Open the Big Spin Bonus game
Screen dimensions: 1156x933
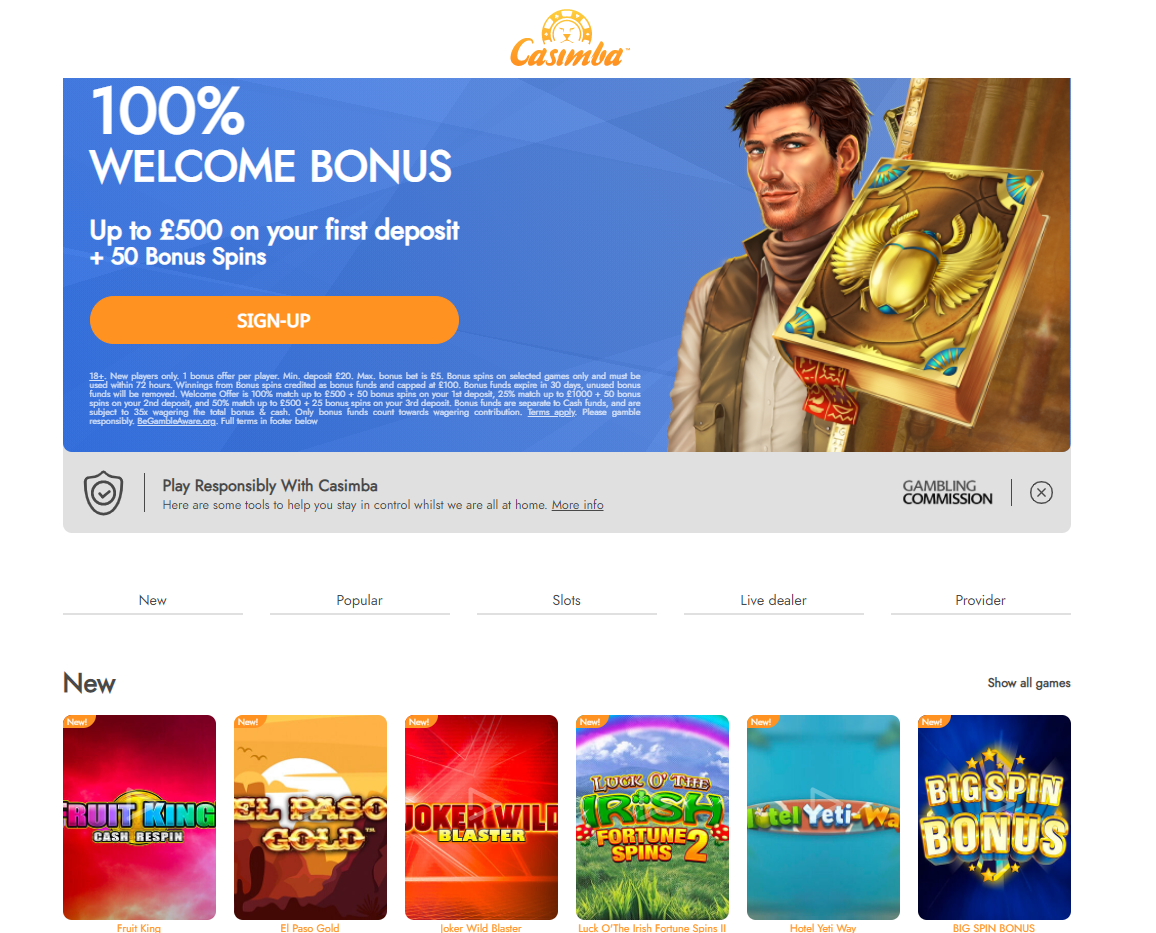(x=995, y=817)
